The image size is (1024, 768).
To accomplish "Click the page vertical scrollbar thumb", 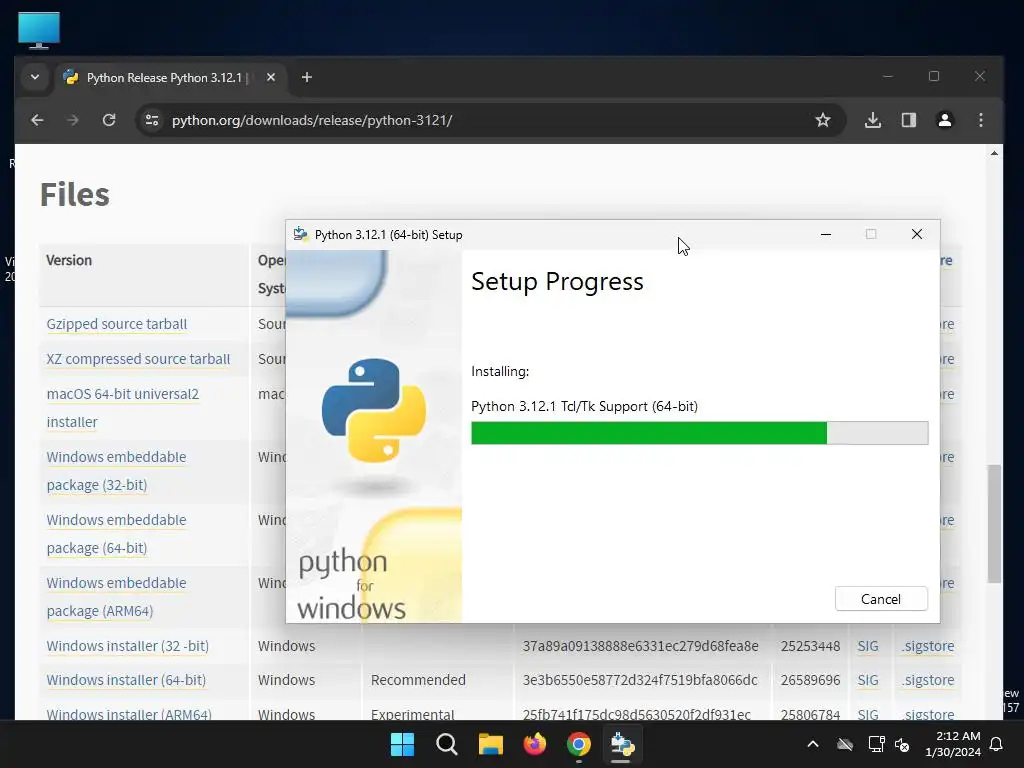I will [x=994, y=523].
